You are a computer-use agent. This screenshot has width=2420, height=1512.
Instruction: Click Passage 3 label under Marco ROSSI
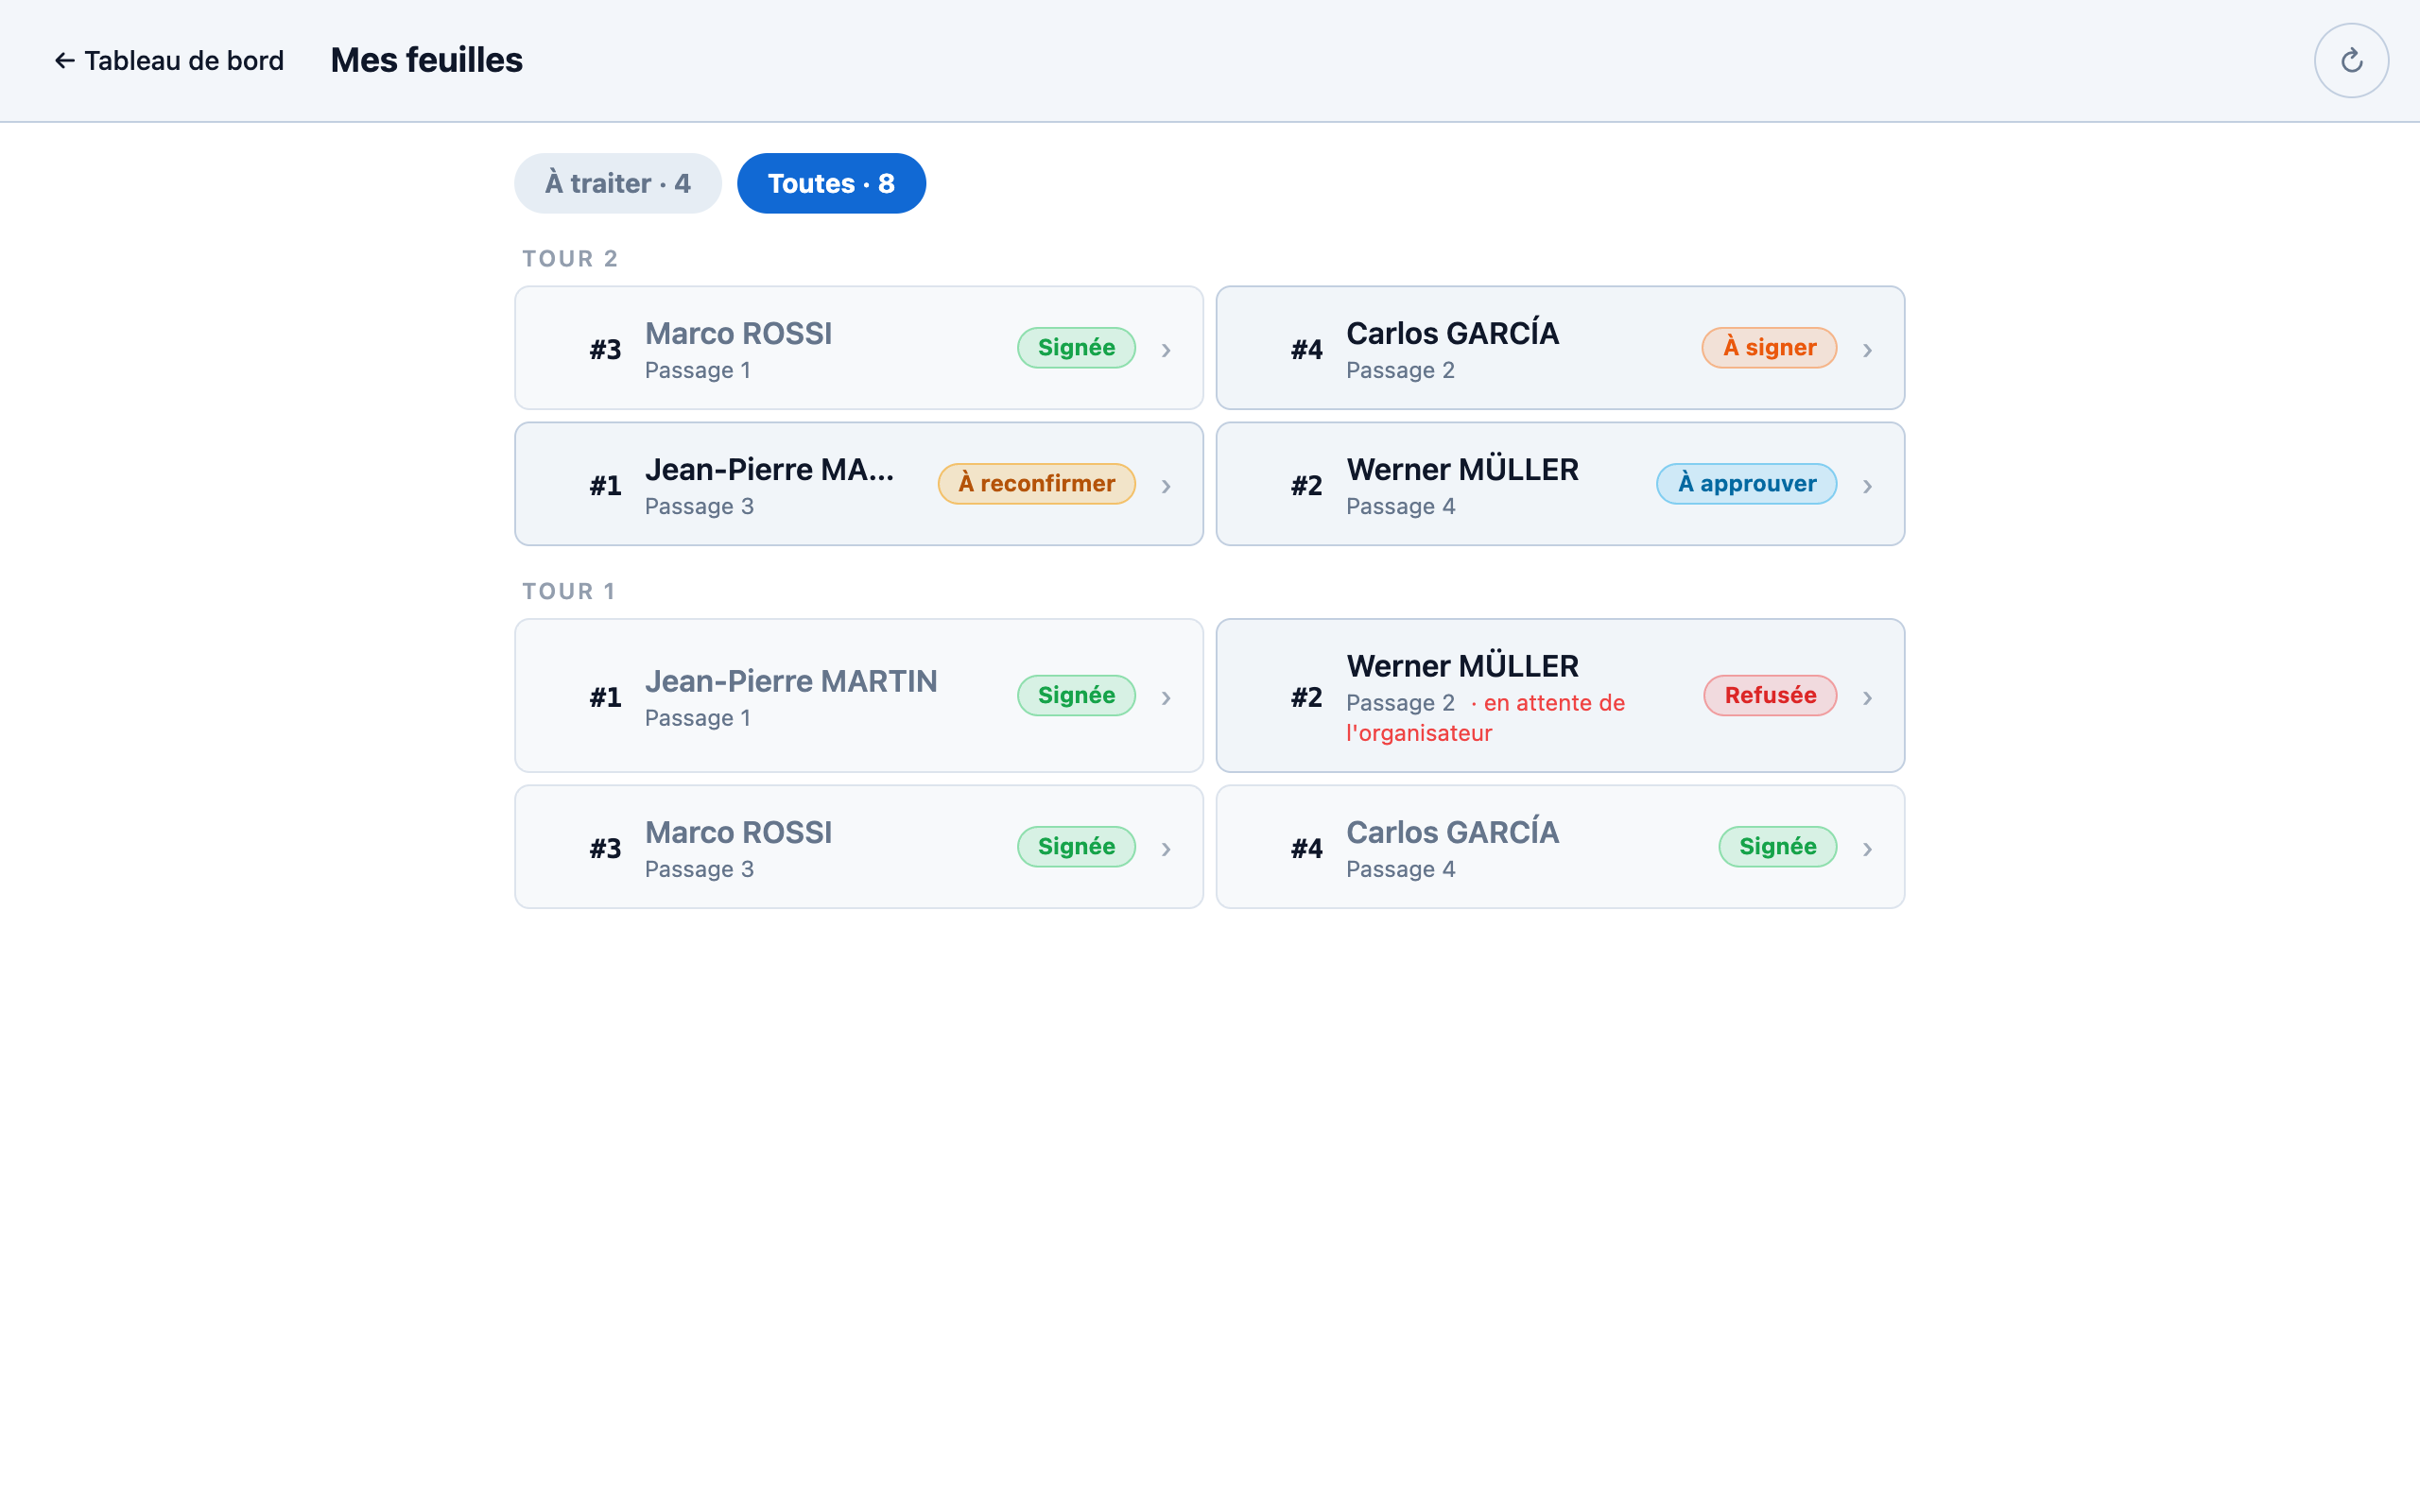(699, 869)
